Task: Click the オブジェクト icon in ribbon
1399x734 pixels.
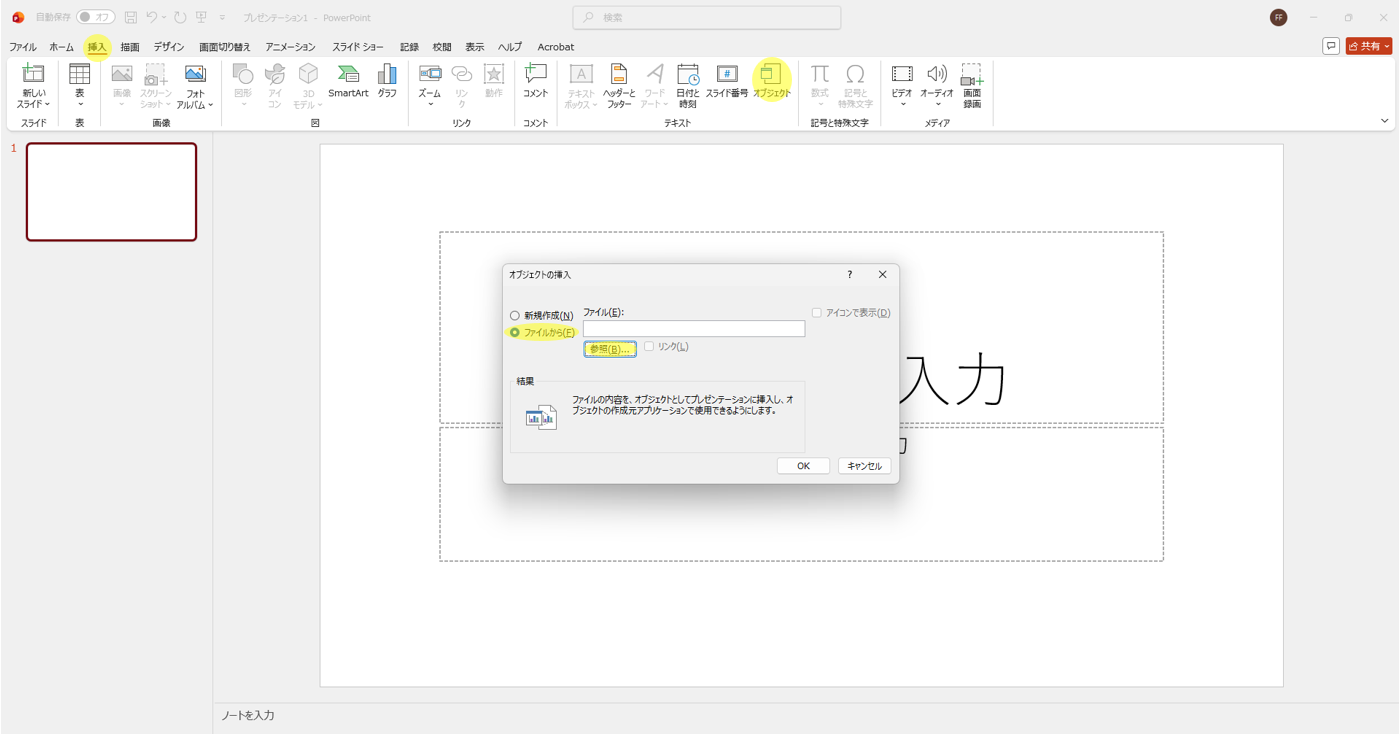Action: tap(771, 82)
